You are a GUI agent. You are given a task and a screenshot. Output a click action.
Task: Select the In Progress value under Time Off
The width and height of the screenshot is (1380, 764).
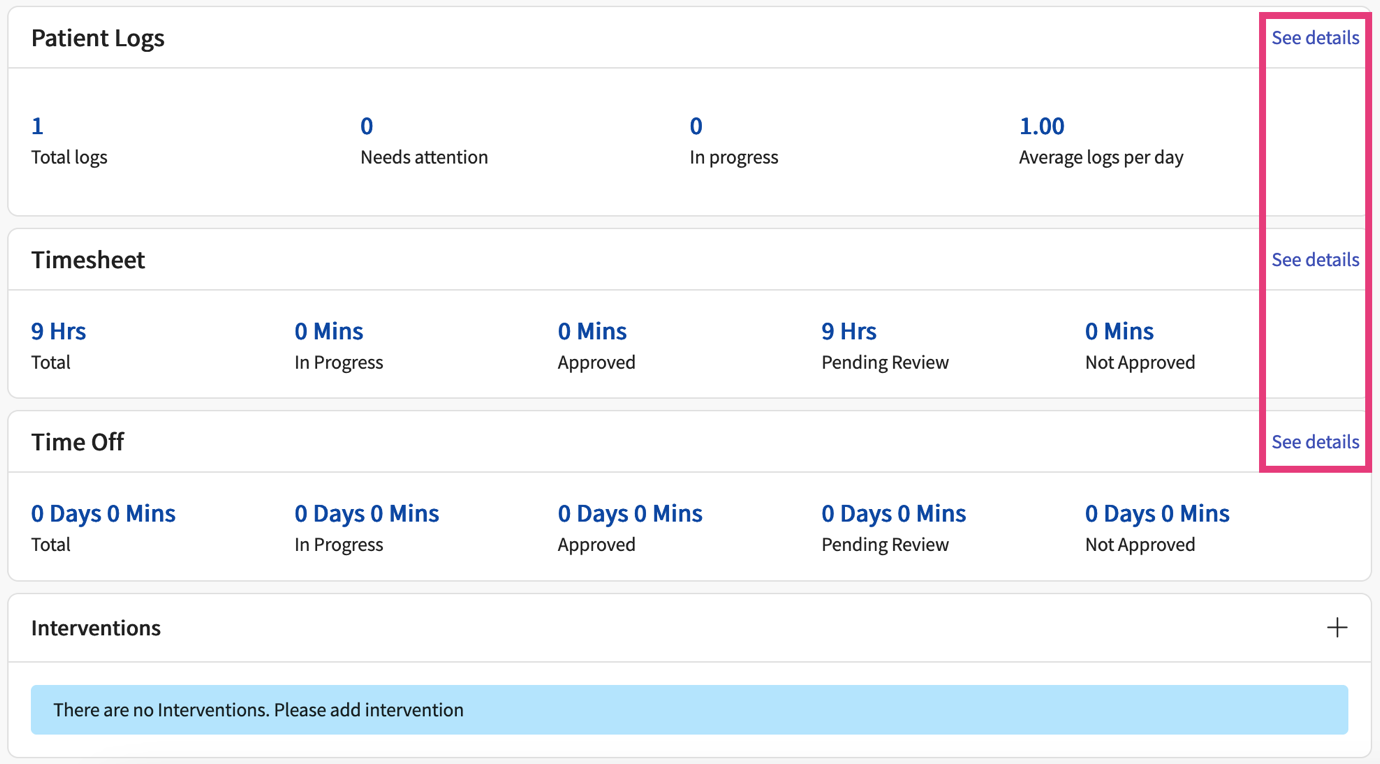[367, 513]
